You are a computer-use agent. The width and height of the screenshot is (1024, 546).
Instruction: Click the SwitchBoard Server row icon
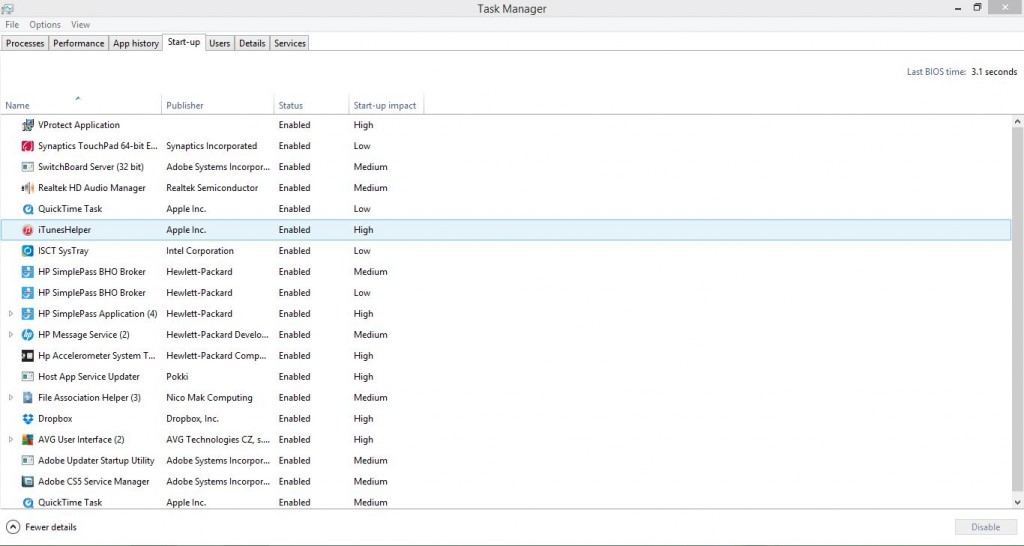[x=27, y=167]
